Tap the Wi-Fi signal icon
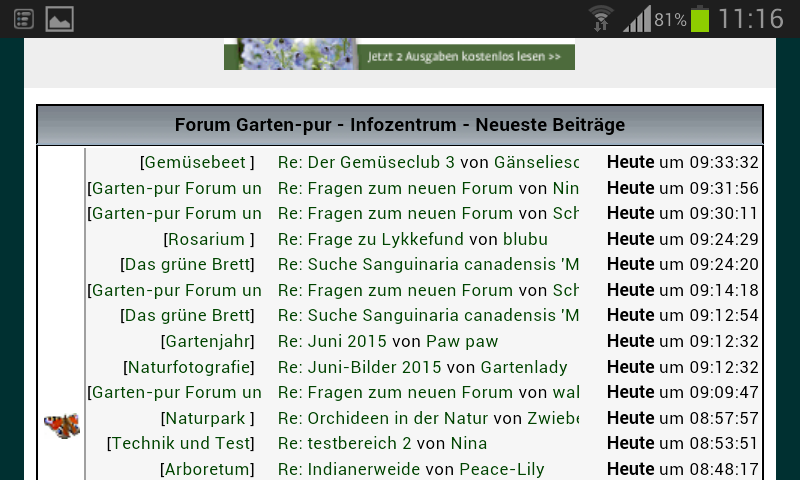800x480 pixels. point(601,19)
